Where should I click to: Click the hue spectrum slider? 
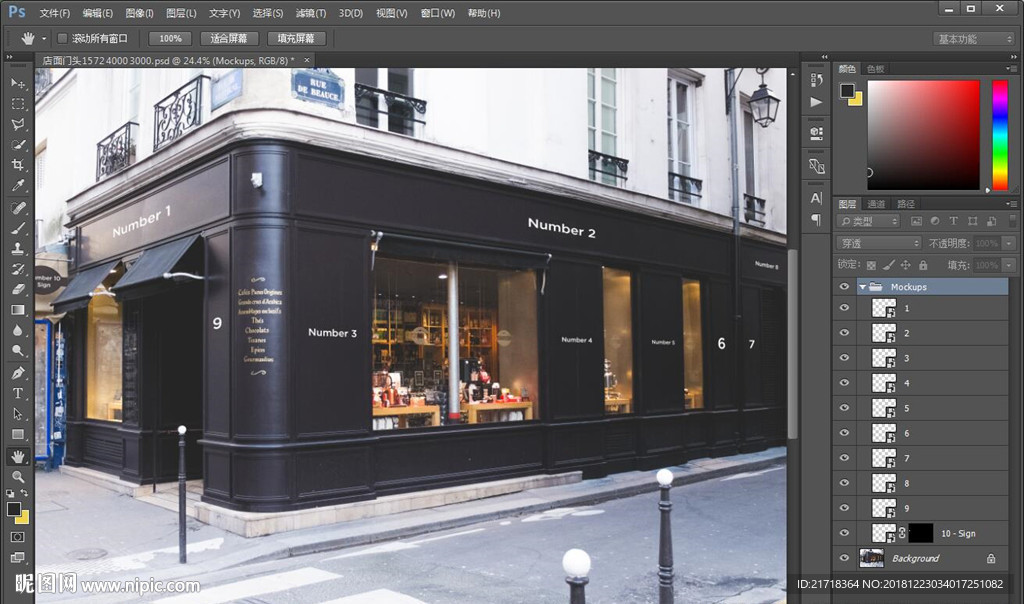pyautogui.click(x=1000, y=135)
